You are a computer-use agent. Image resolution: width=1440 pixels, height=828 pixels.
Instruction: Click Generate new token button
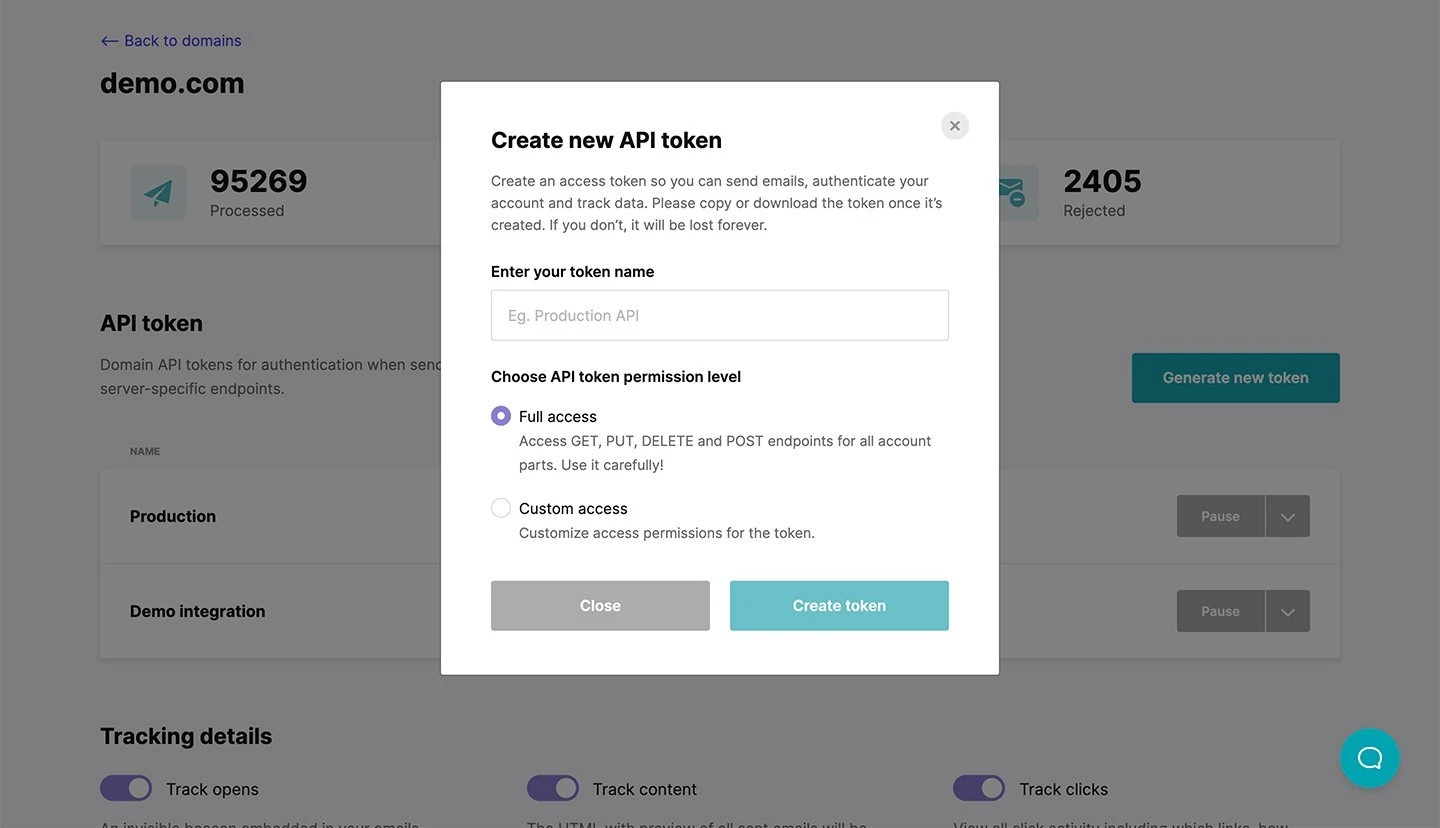(x=1235, y=378)
